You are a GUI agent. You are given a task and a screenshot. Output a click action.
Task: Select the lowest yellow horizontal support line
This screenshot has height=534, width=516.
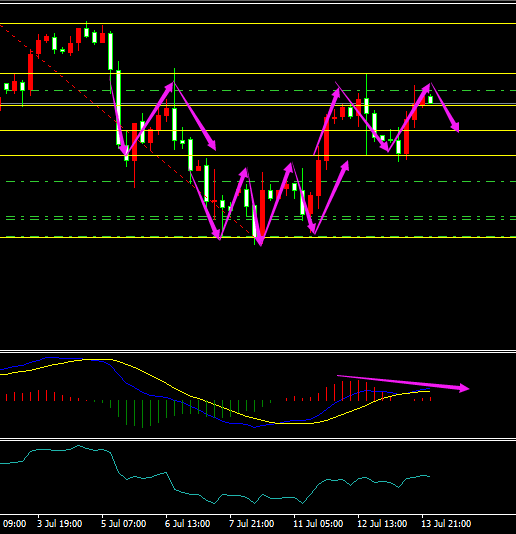[258, 237]
